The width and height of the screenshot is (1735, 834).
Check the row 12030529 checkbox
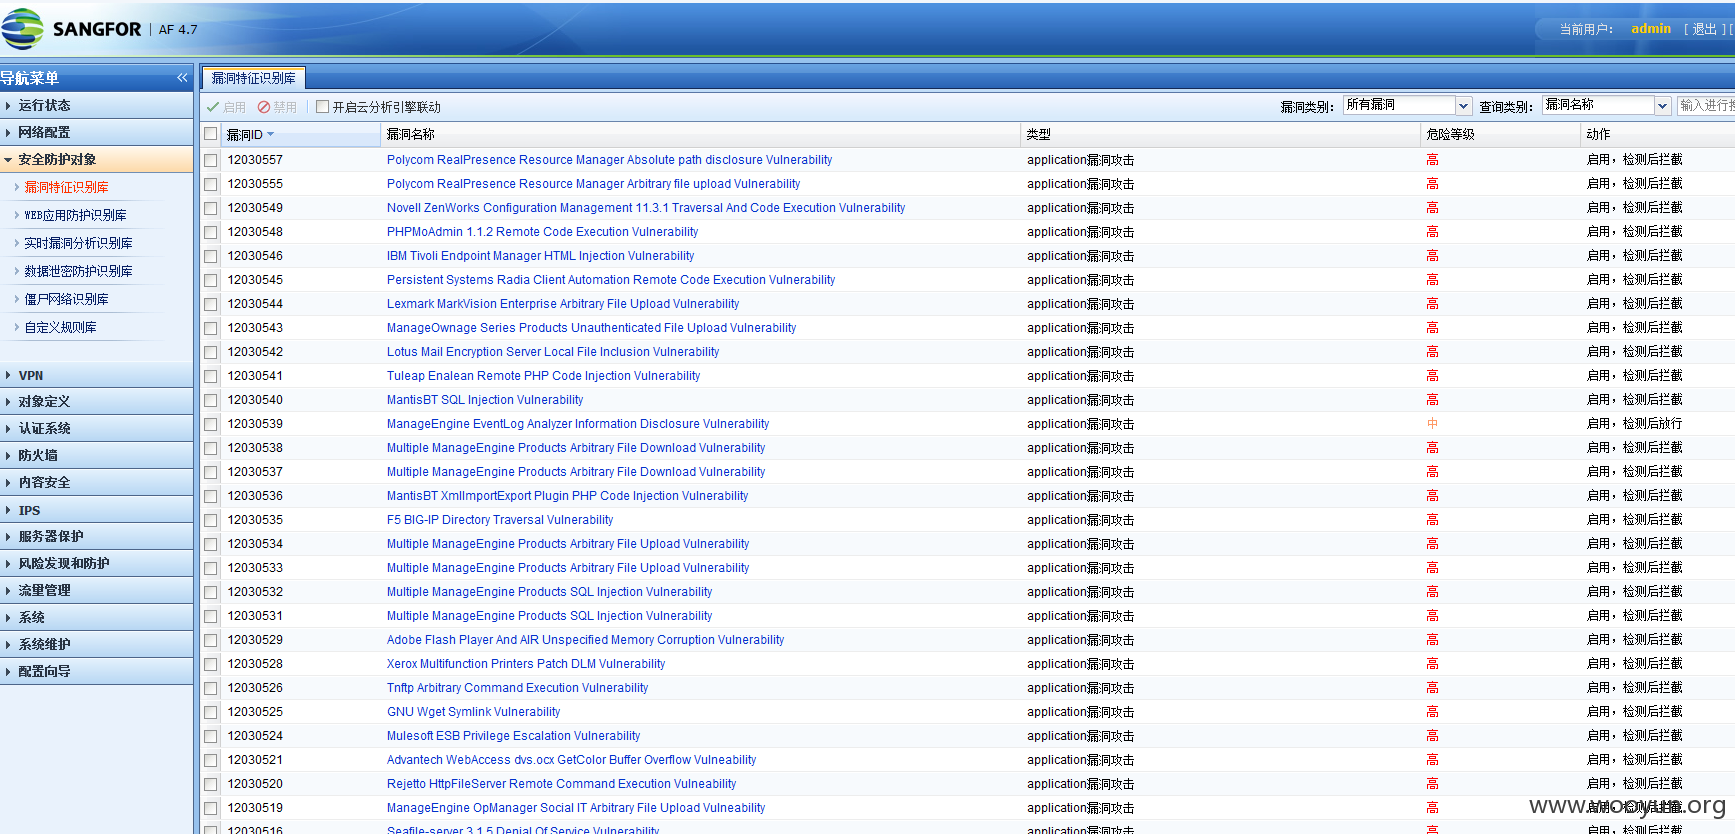(210, 640)
